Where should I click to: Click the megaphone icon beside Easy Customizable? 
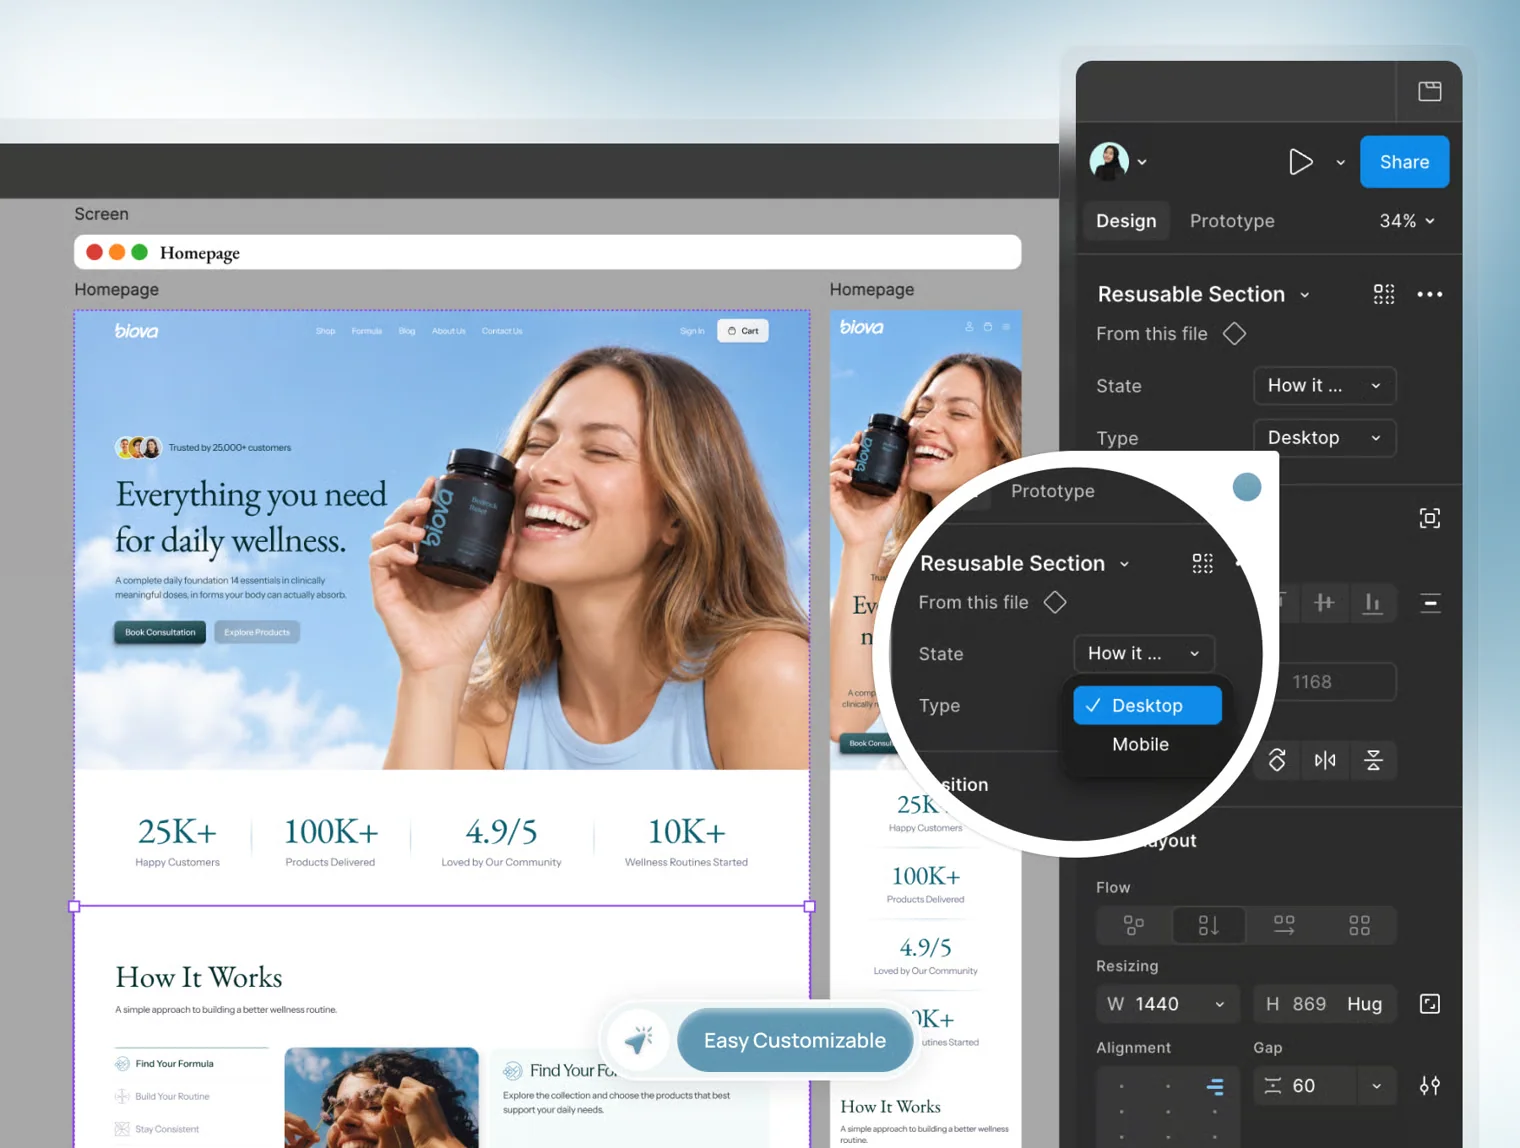click(639, 1040)
